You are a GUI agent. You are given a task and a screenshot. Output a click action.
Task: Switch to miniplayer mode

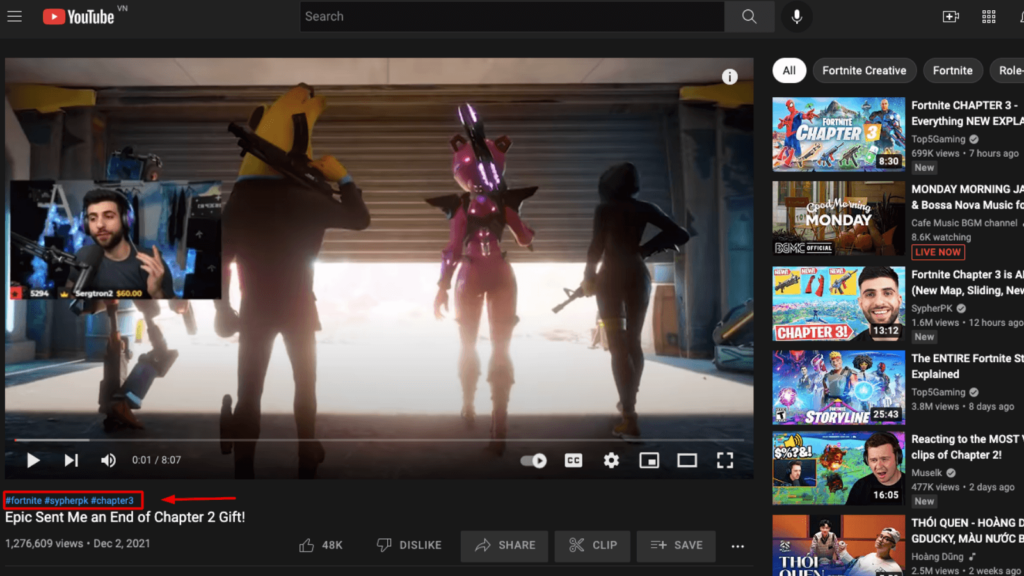click(649, 460)
